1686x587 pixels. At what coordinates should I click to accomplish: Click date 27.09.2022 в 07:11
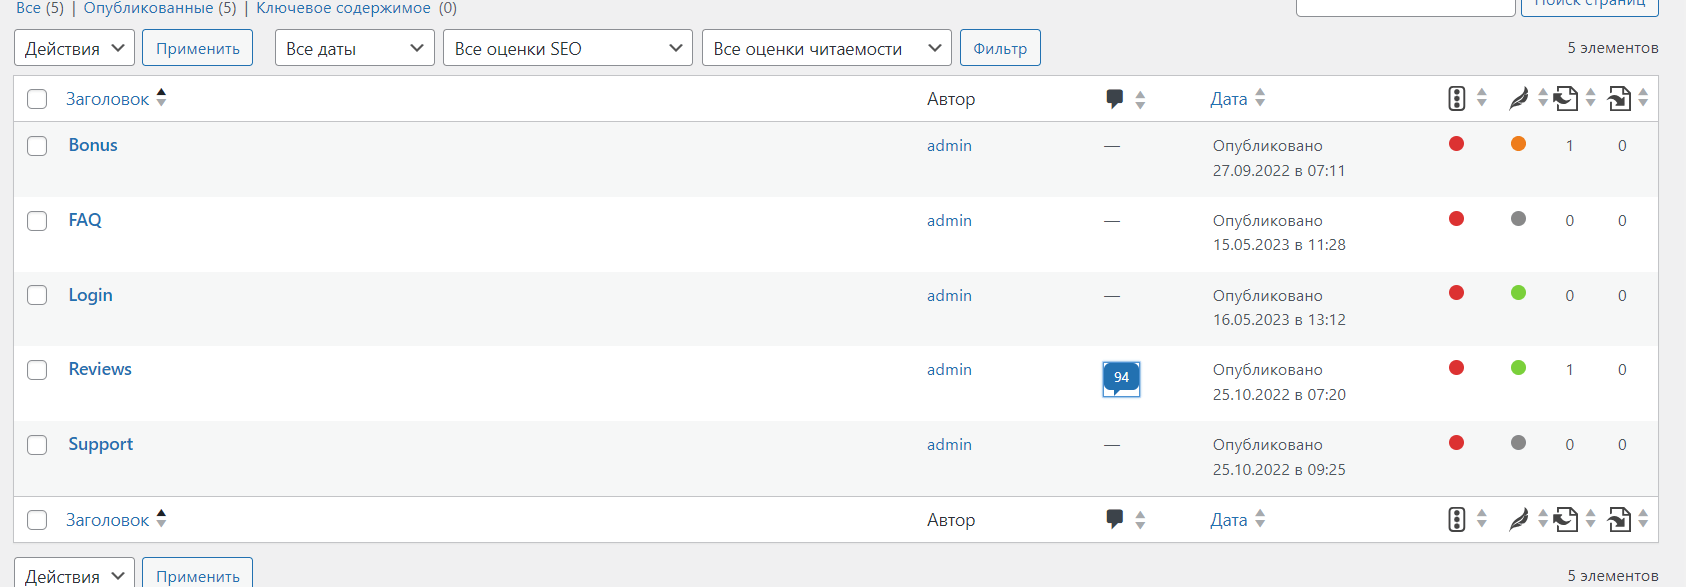point(1279,171)
